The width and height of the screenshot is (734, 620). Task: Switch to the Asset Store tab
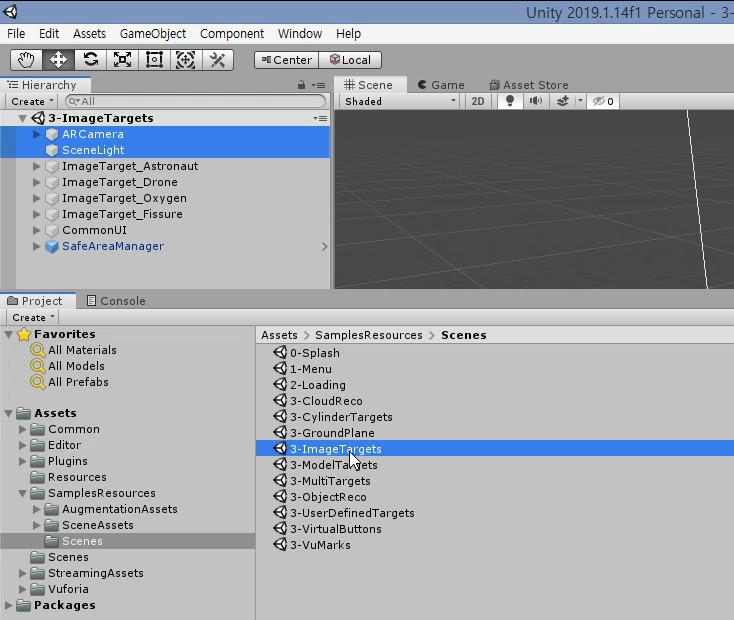529,85
